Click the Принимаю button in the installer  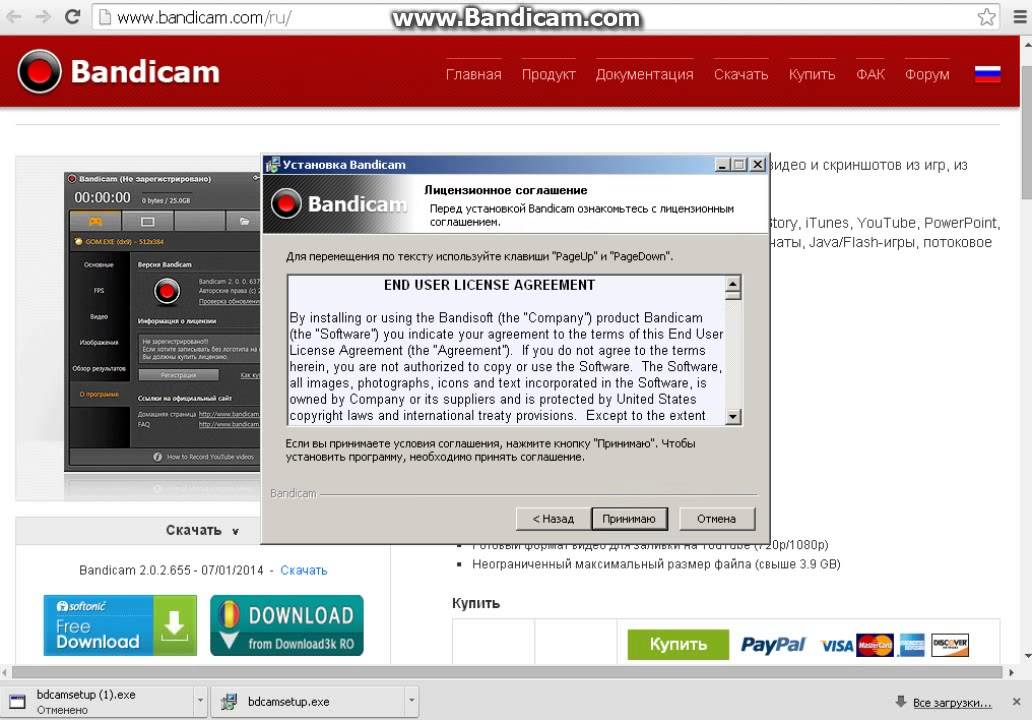pos(629,519)
